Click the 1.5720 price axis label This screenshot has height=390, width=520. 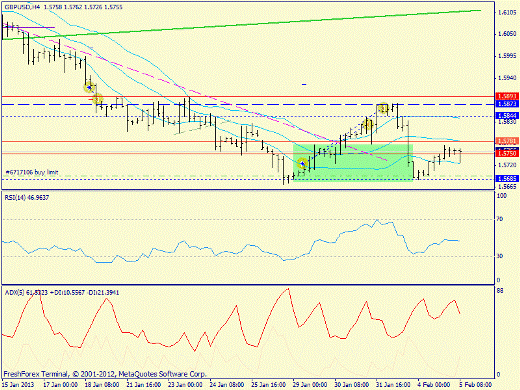pyautogui.click(x=507, y=165)
